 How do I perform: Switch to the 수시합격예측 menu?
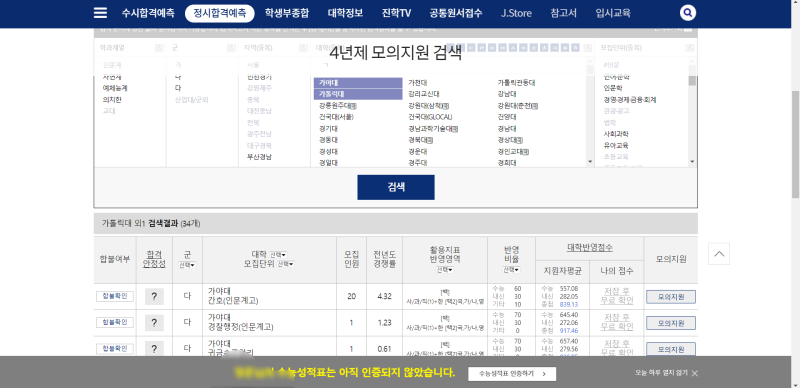click(148, 13)
